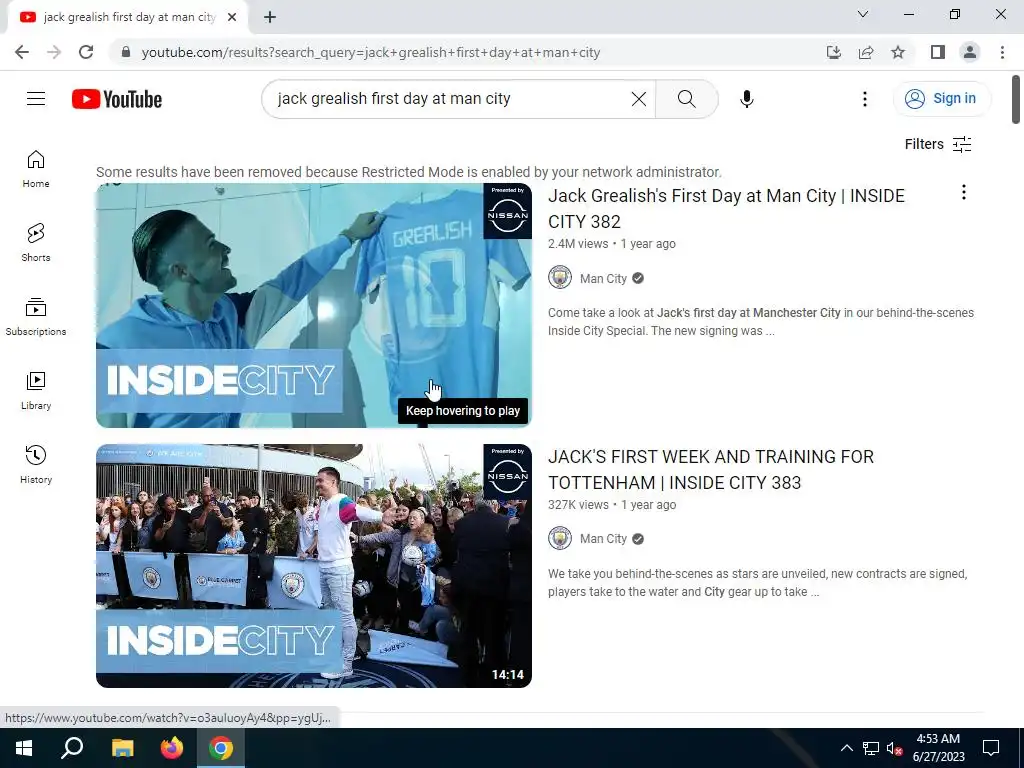The height and width of the screenshot is (768, 1024).
Task: Click the YouTube logo
Action: pyautogui.click(x=117, y=99)
